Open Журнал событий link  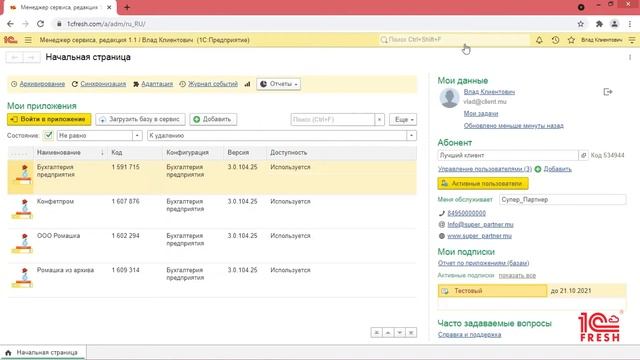(x=213, y=84)
